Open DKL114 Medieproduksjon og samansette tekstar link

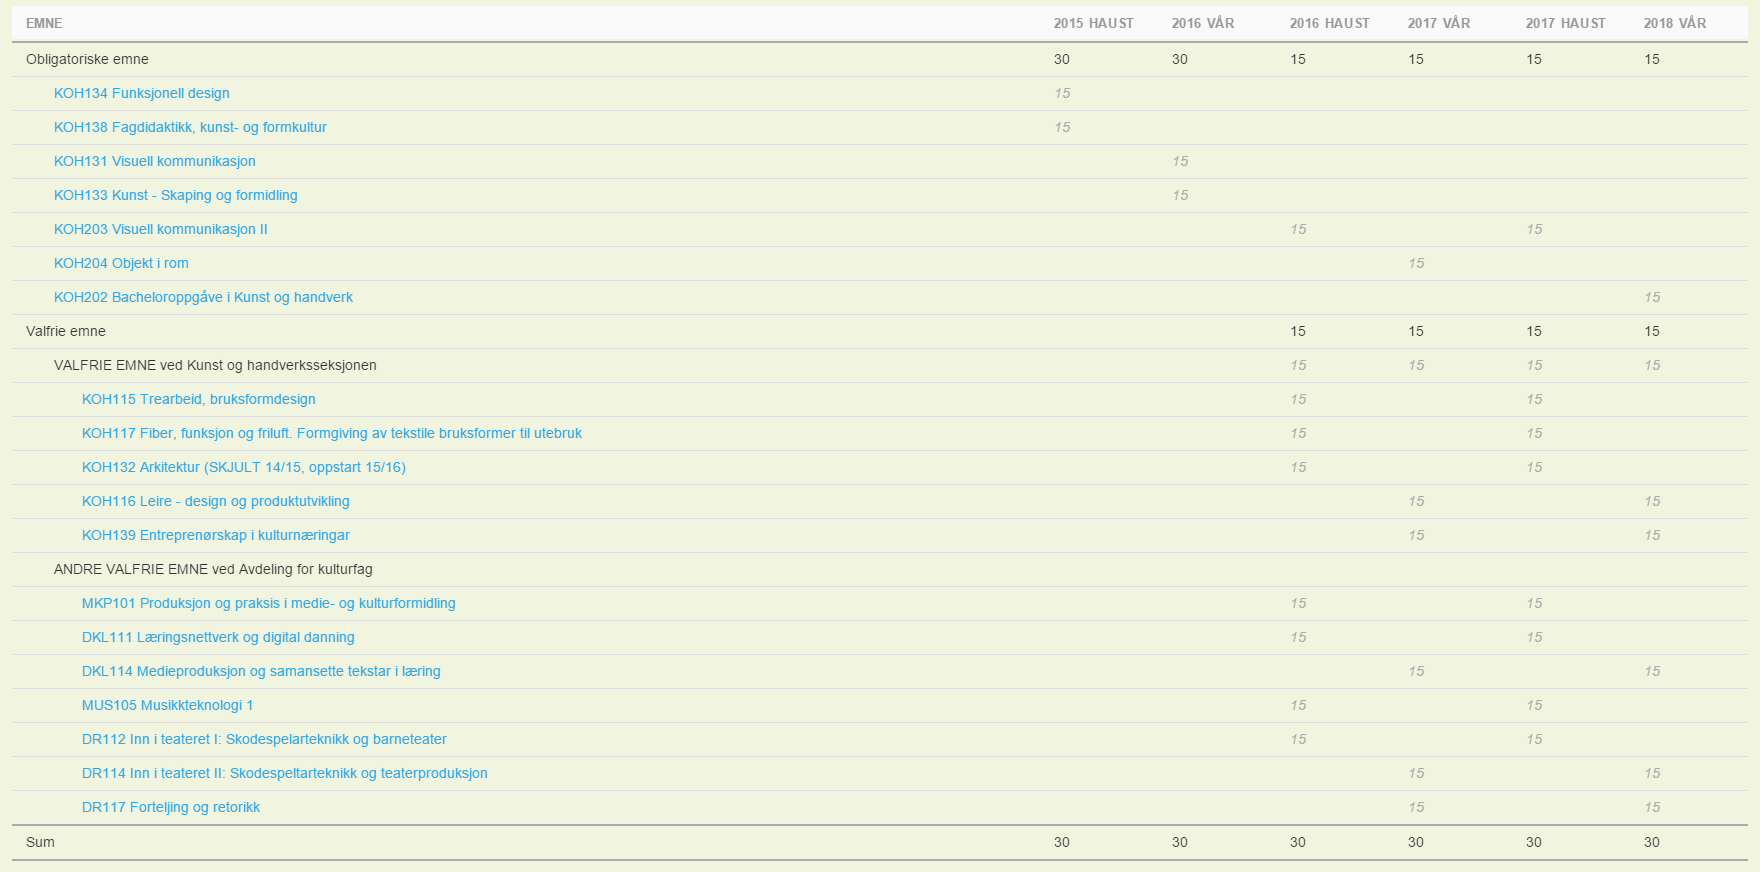[x=261, y=671]
